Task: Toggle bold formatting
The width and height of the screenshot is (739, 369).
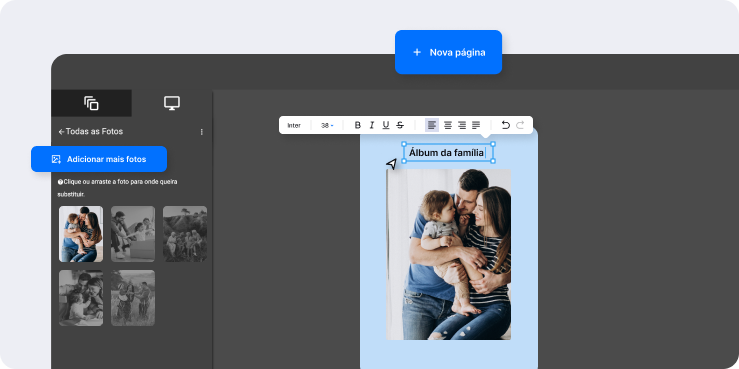Action: [x=358, y=125]
